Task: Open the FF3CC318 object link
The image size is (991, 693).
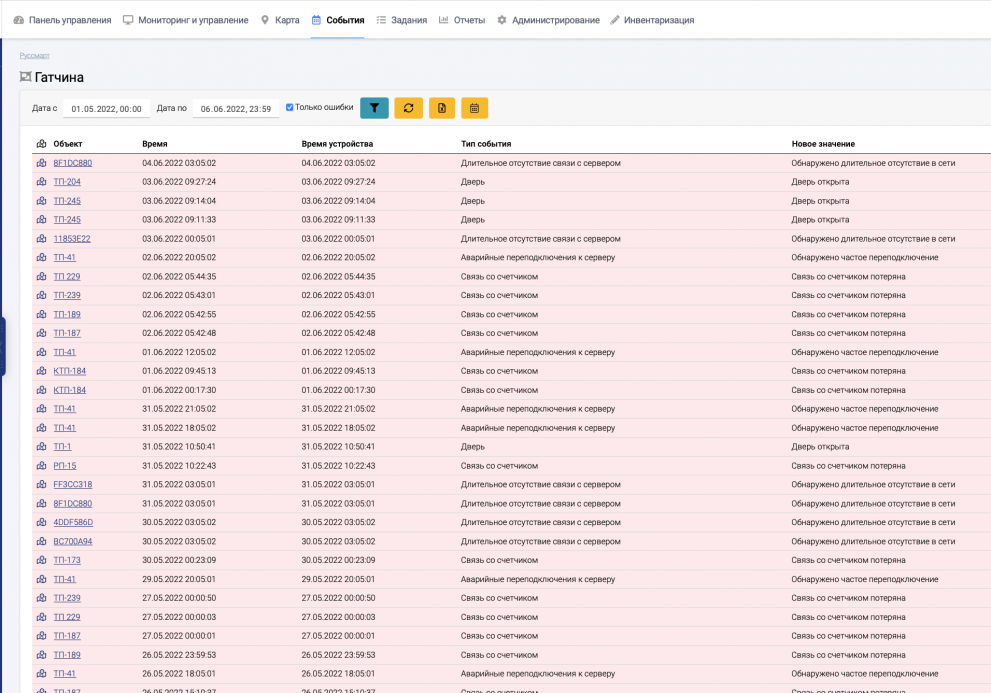Action: click(72, 485)
